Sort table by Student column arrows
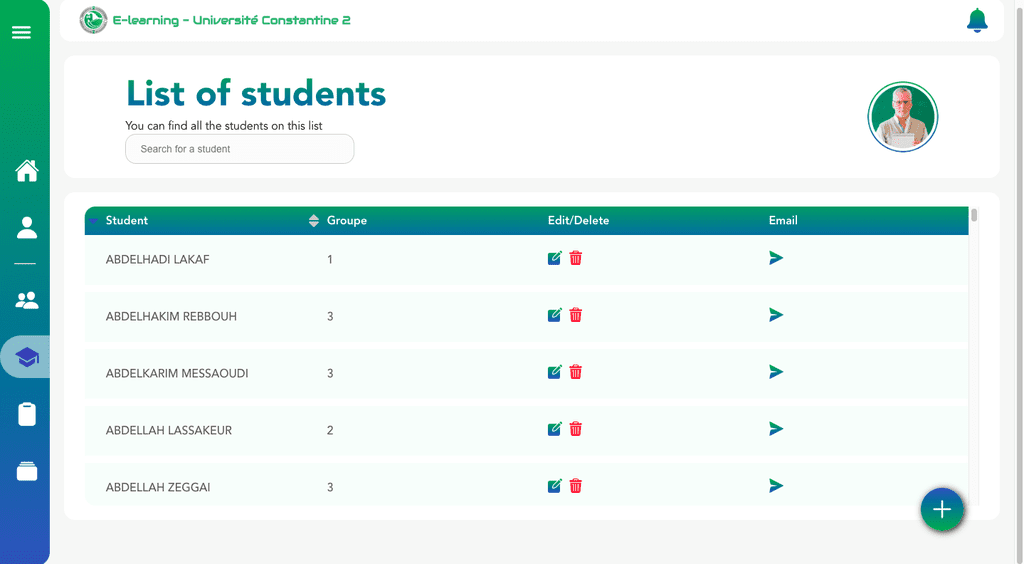This screenshot has width=1024, height=564. 313,221
